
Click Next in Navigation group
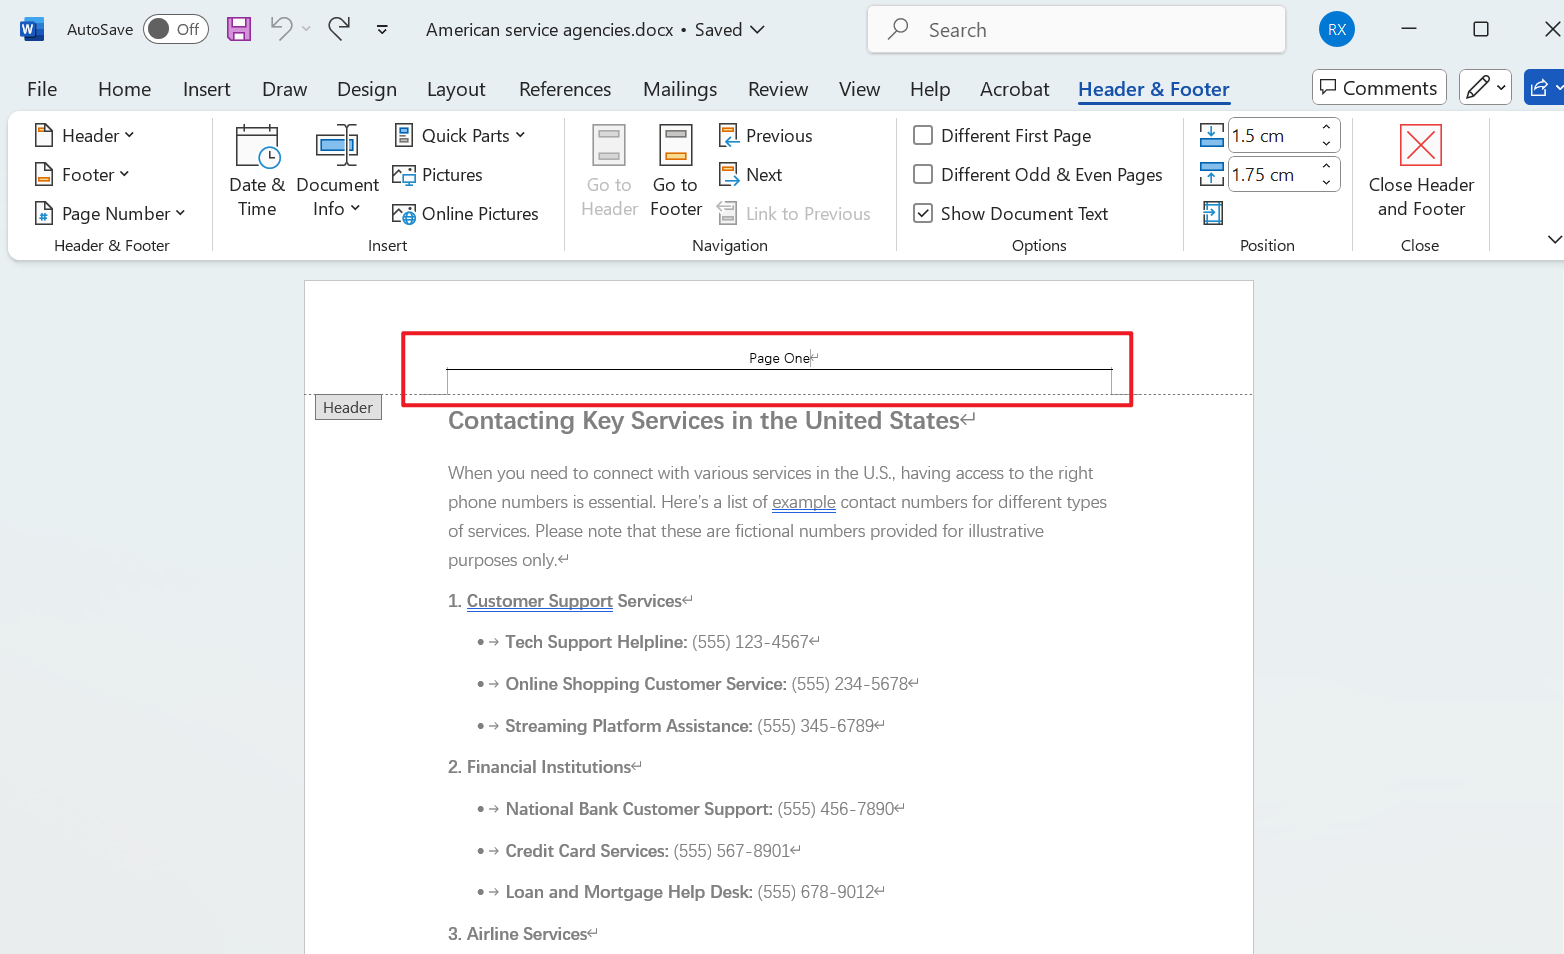(751, 174)
